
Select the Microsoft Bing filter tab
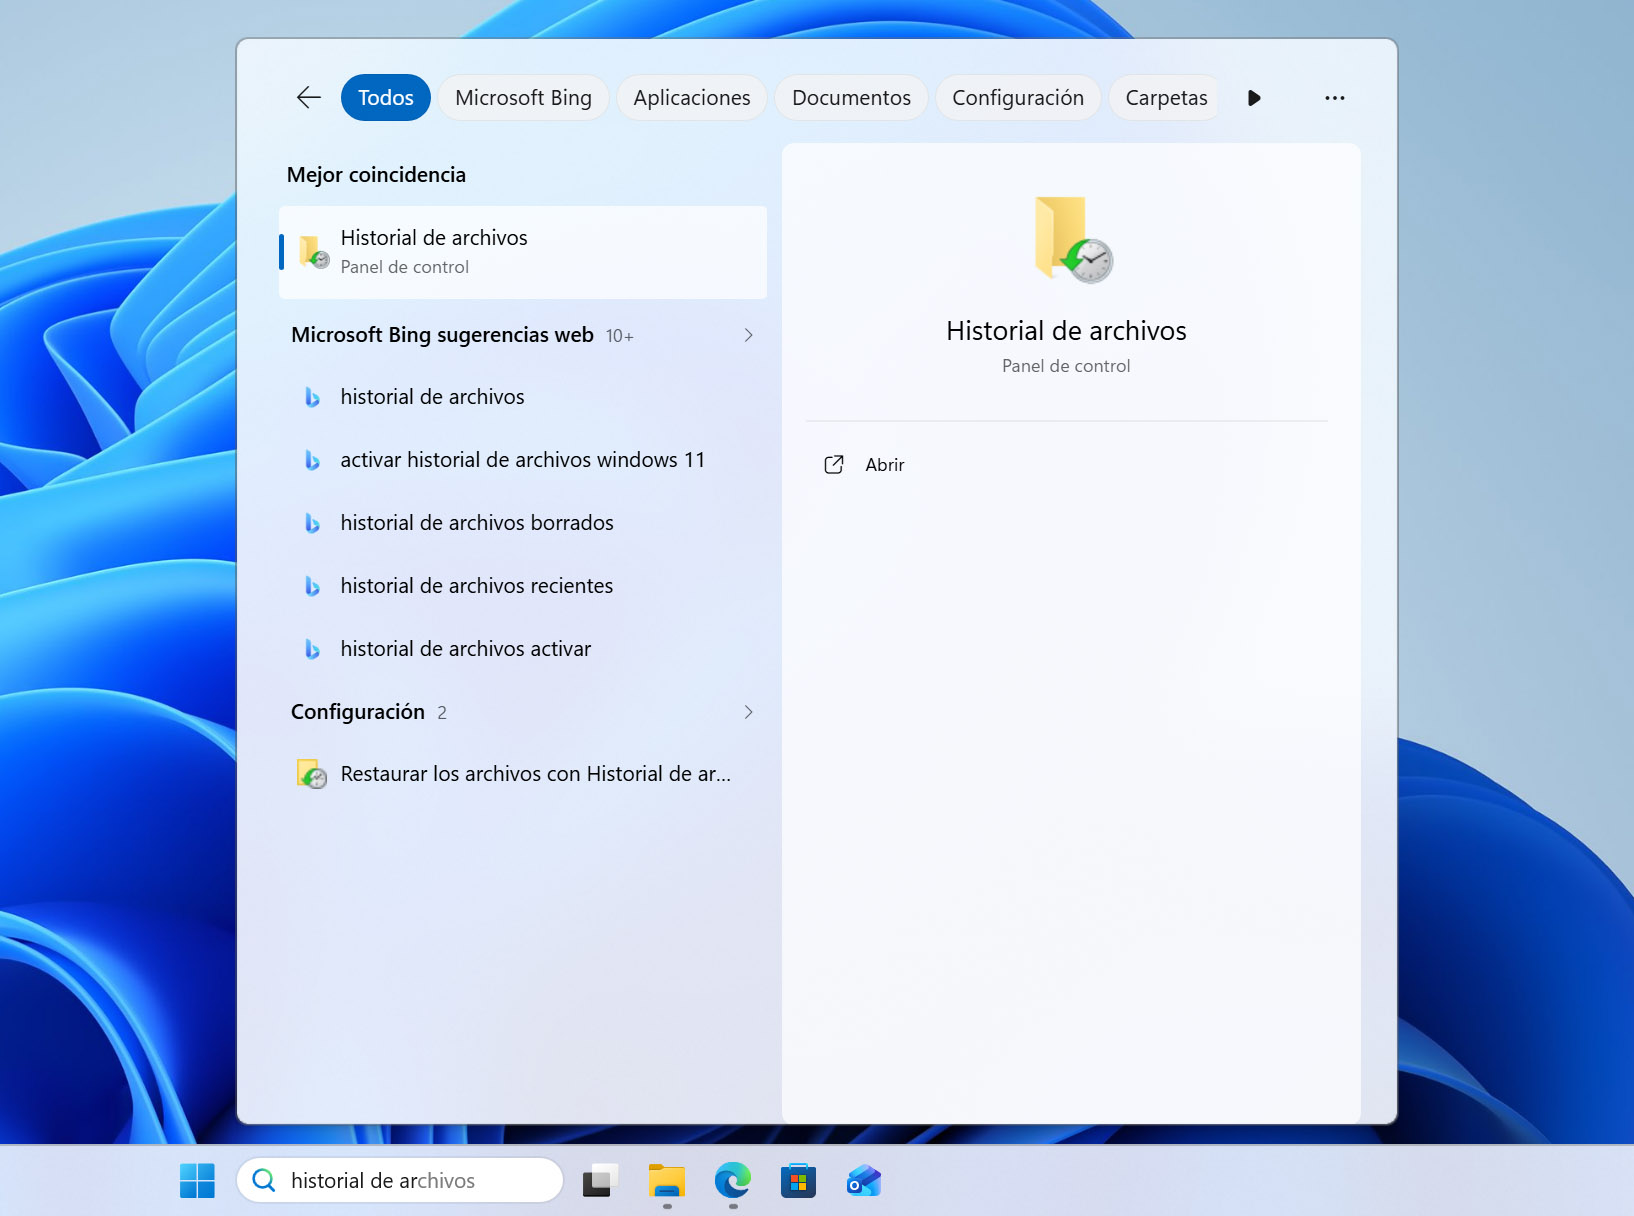pos(523,98)
